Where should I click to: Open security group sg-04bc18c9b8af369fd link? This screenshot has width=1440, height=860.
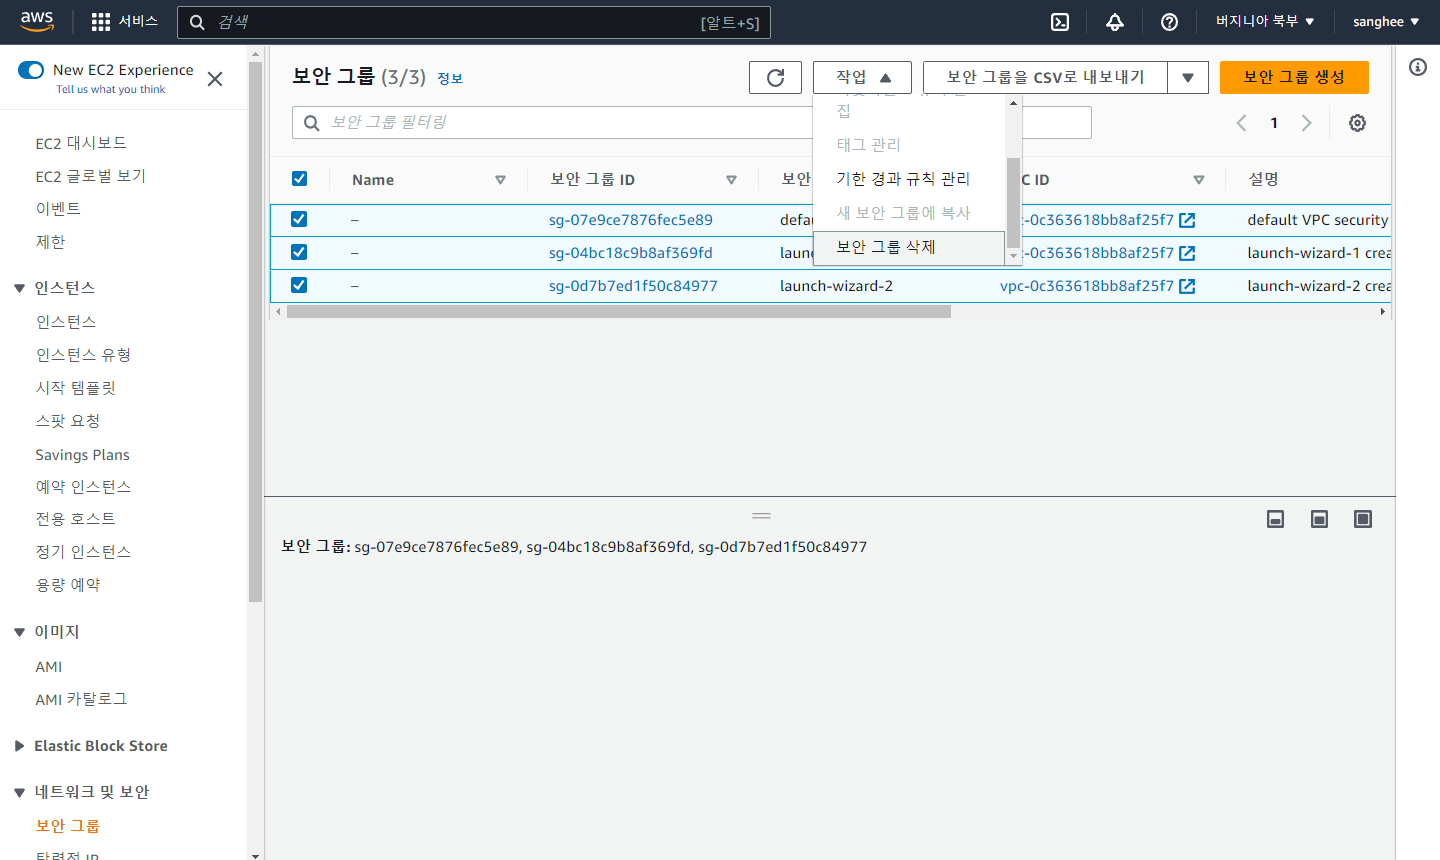pyautogui.click(x=631, y=253)
